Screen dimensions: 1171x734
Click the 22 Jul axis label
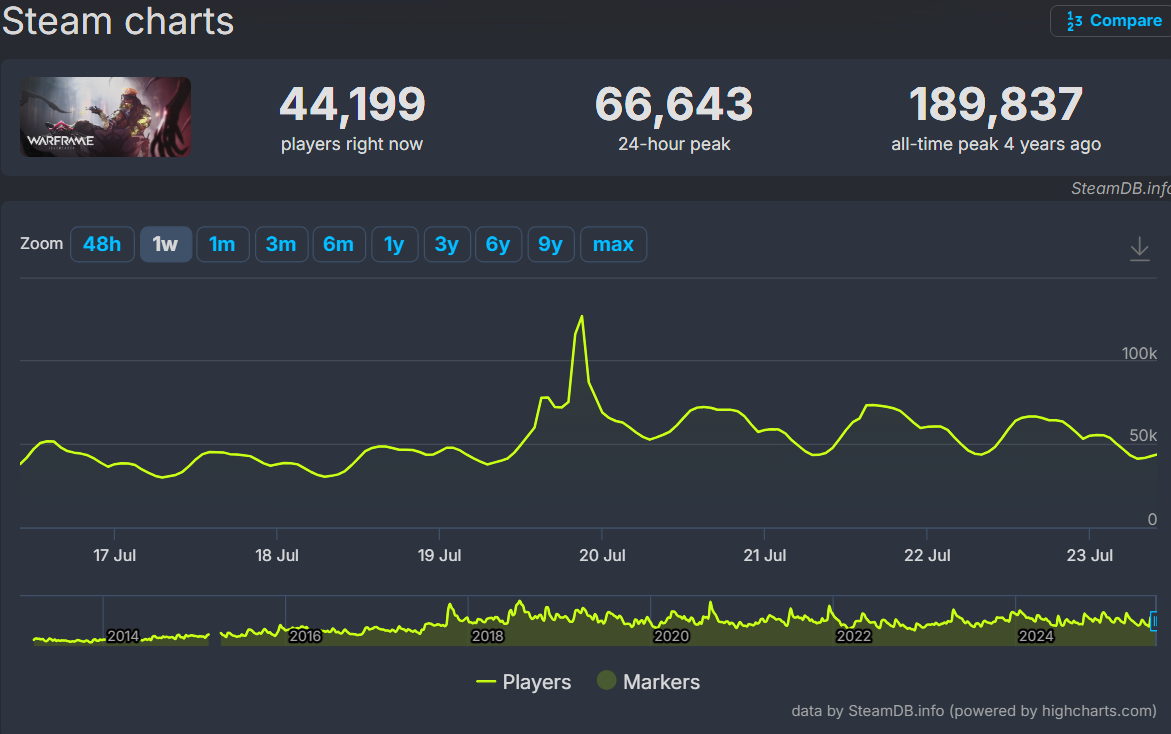927,556
